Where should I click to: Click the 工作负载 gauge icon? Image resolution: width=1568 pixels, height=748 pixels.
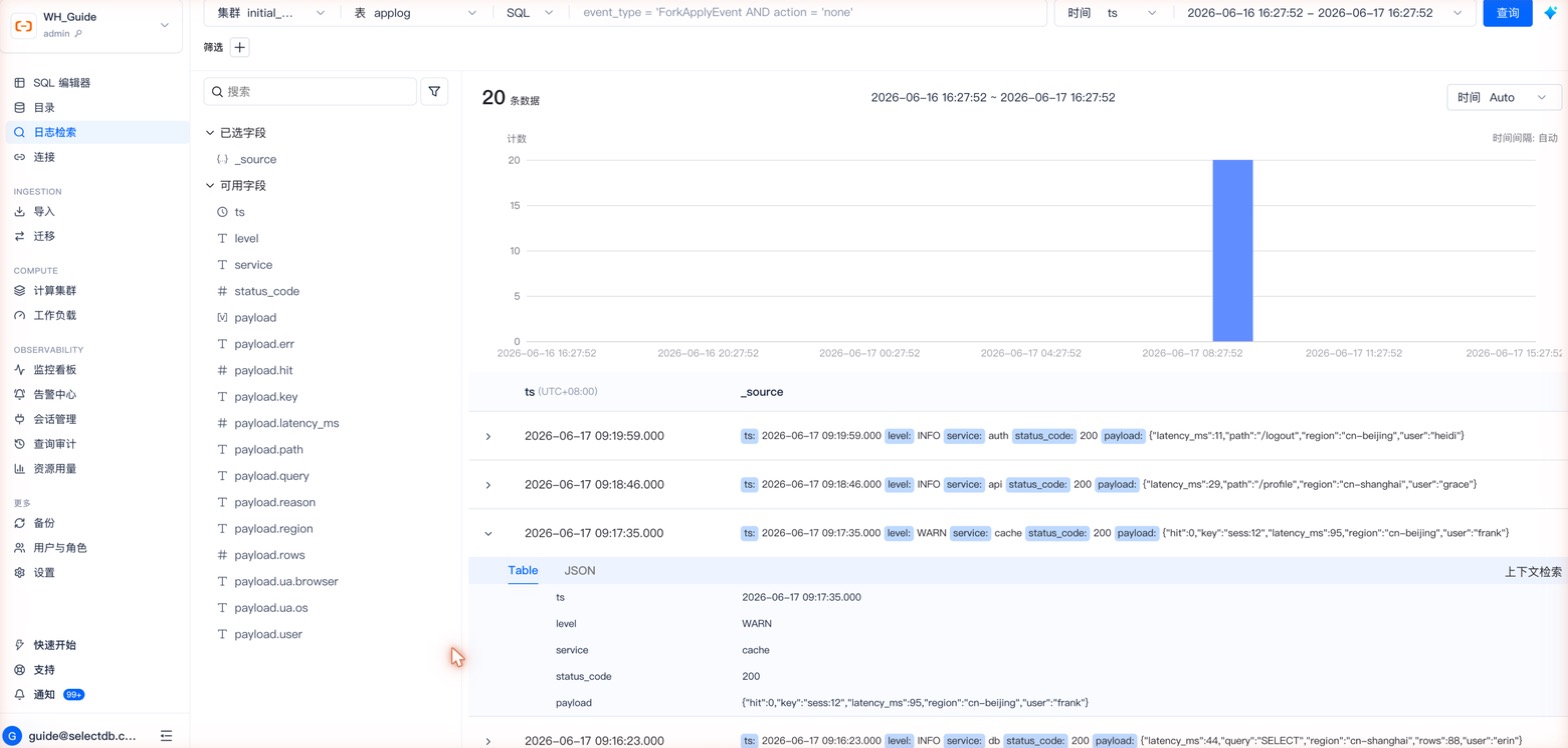pos(19,315)
